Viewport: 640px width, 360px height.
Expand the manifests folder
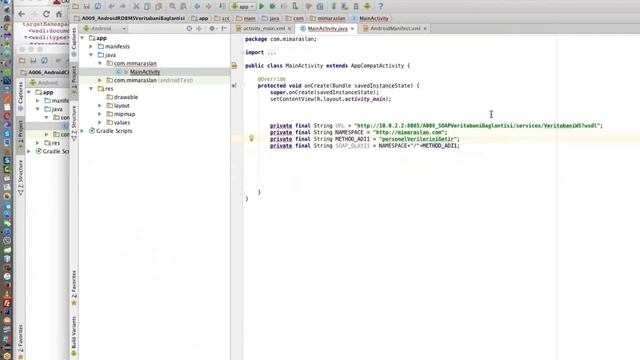click(91, 47)
